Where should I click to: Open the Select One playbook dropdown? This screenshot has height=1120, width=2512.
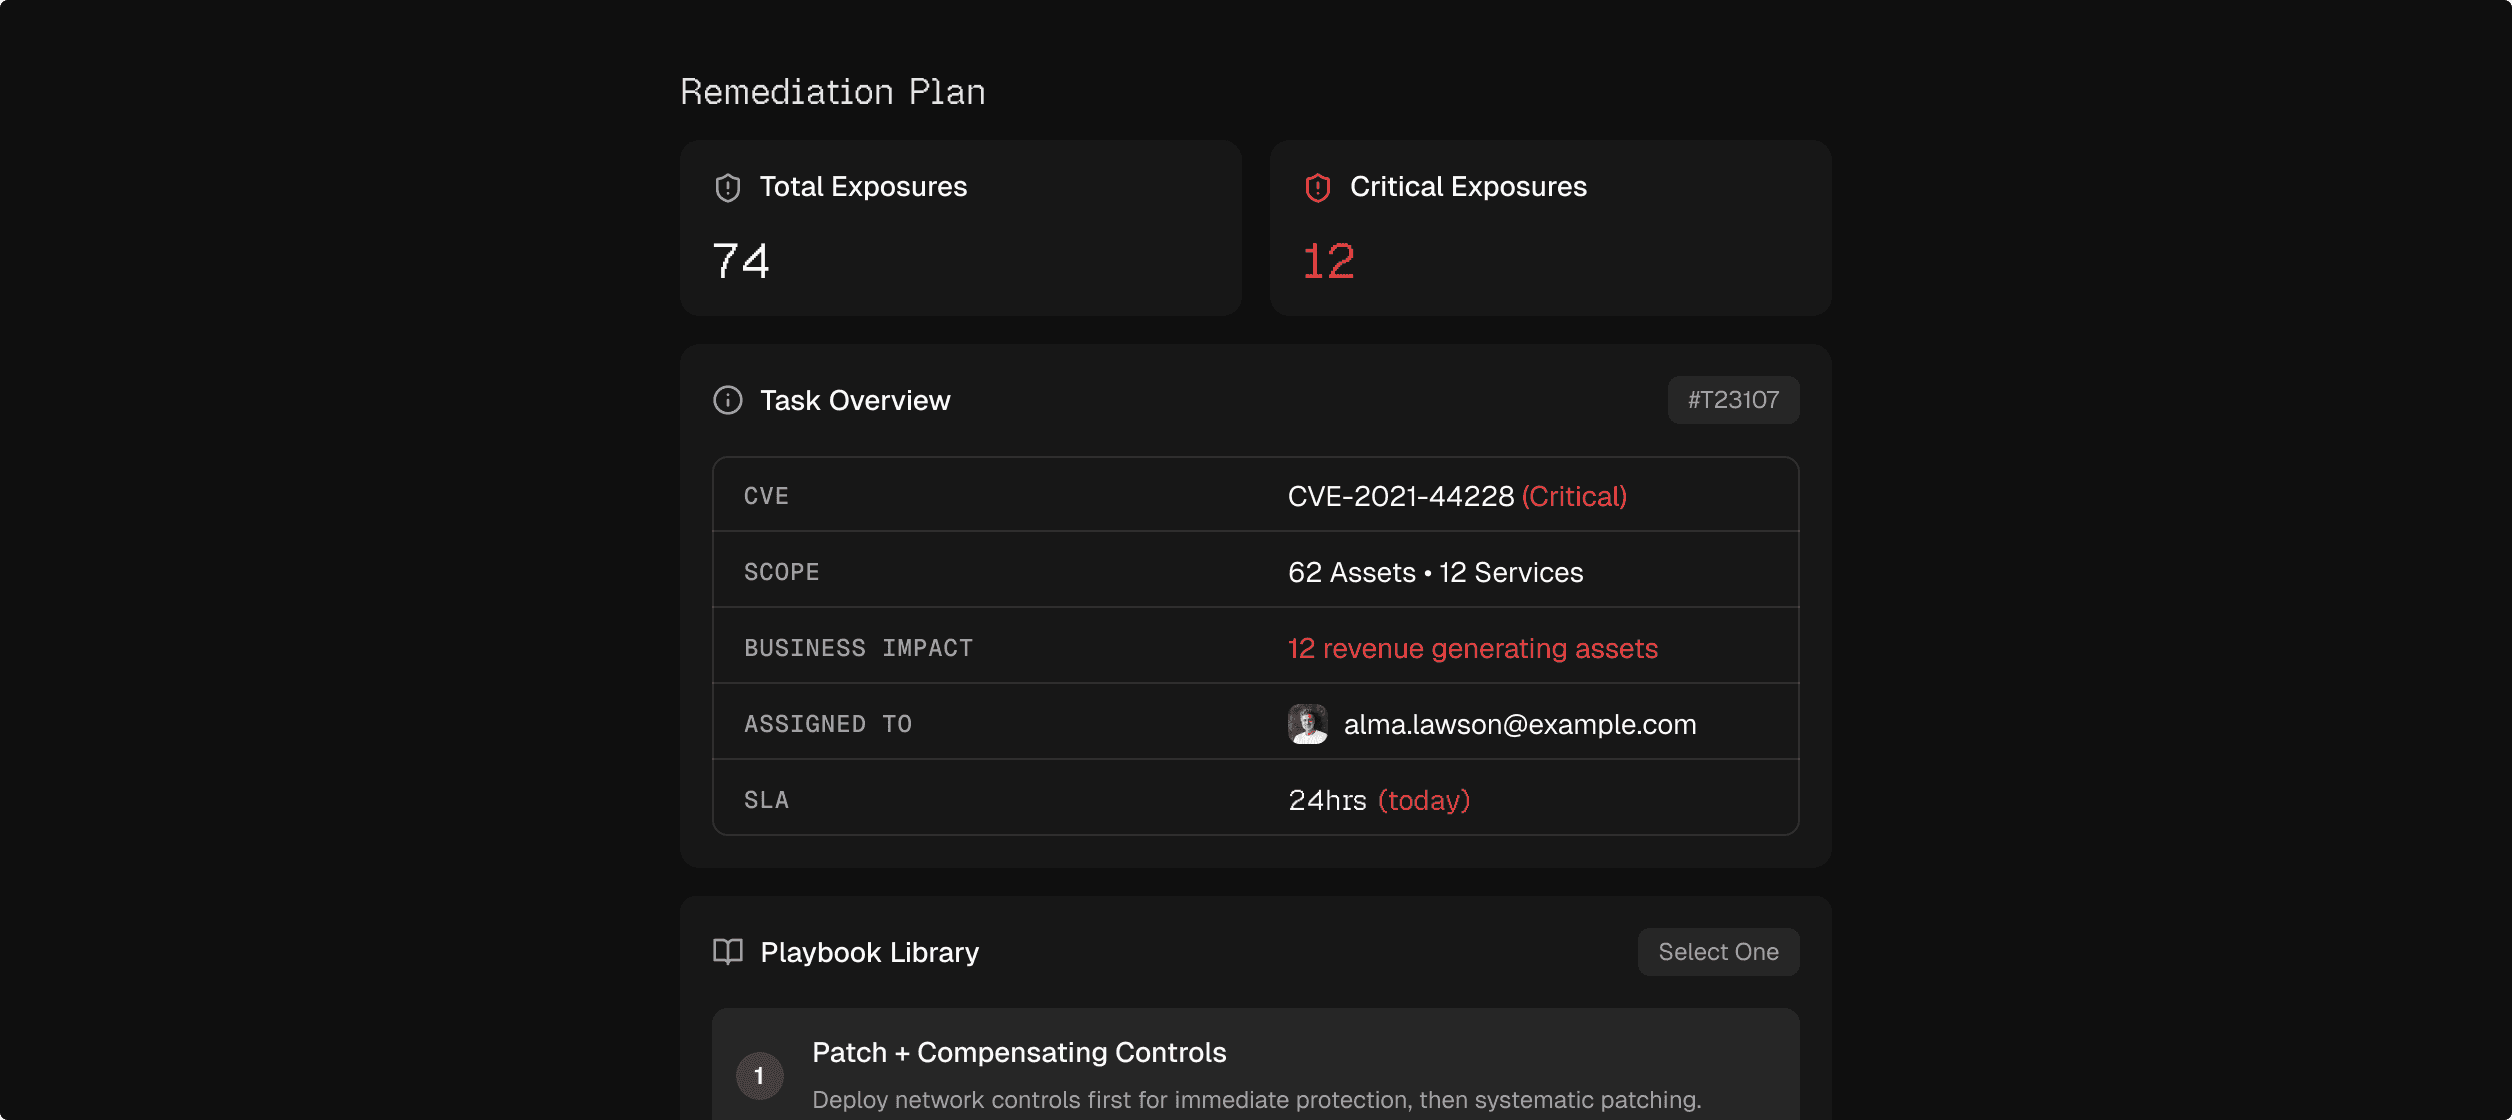click(x=1718, y=952)
